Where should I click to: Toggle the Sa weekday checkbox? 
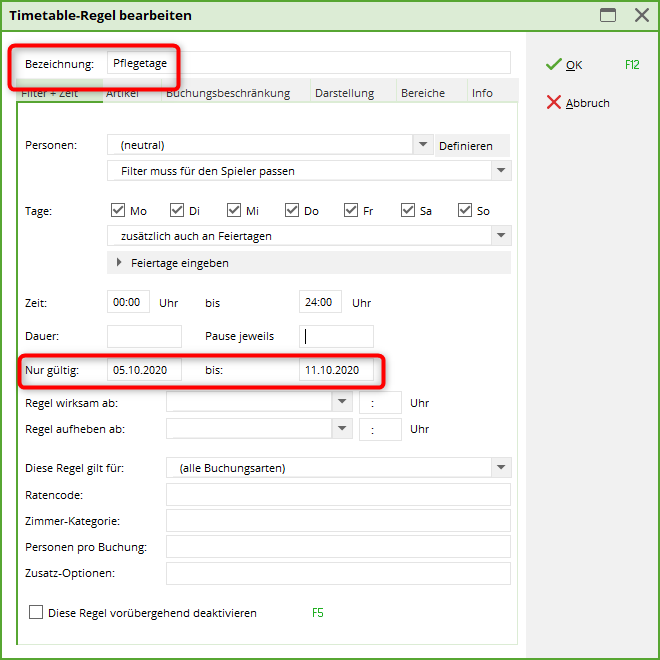(408, 210)
